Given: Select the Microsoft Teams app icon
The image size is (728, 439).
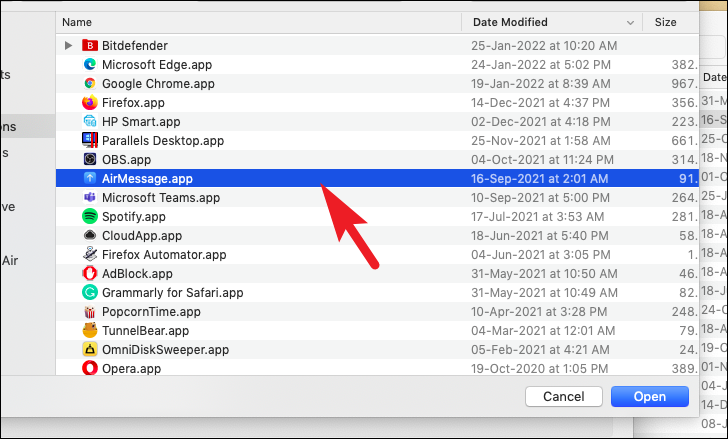Looking at the screenshot, I should pos(90,198).
